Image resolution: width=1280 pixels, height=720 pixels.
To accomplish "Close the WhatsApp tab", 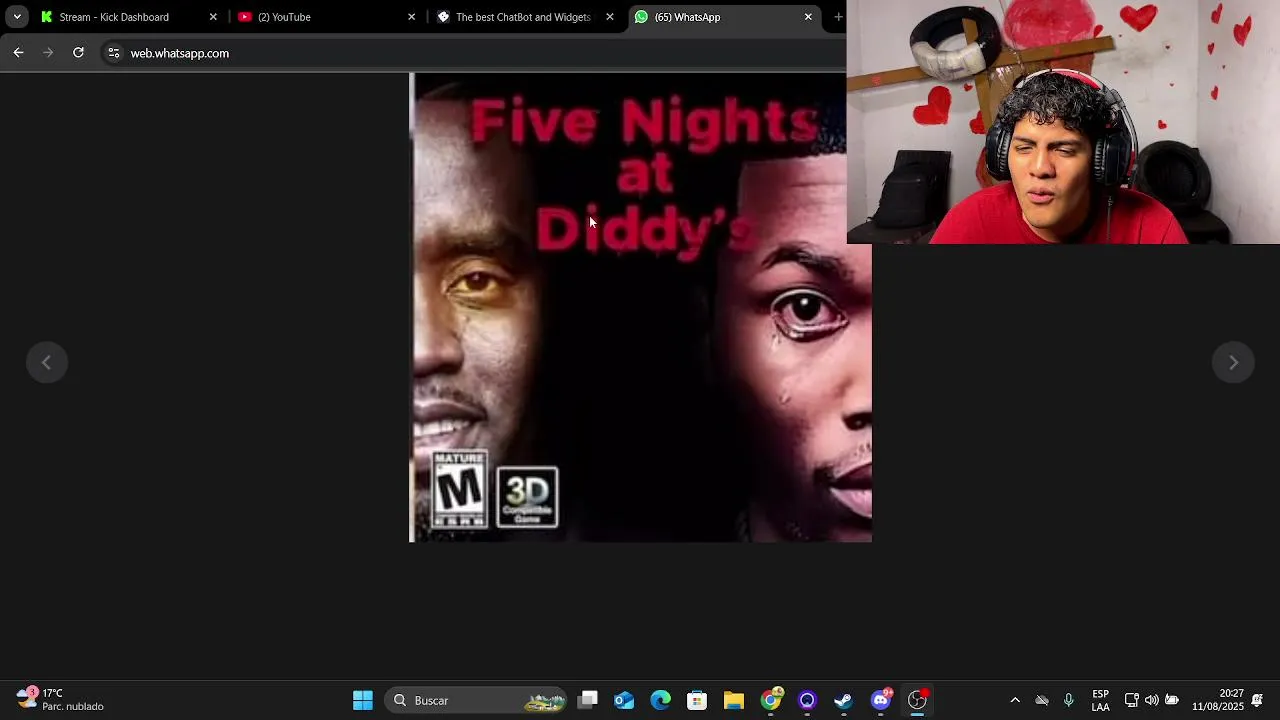I will 808,17.
